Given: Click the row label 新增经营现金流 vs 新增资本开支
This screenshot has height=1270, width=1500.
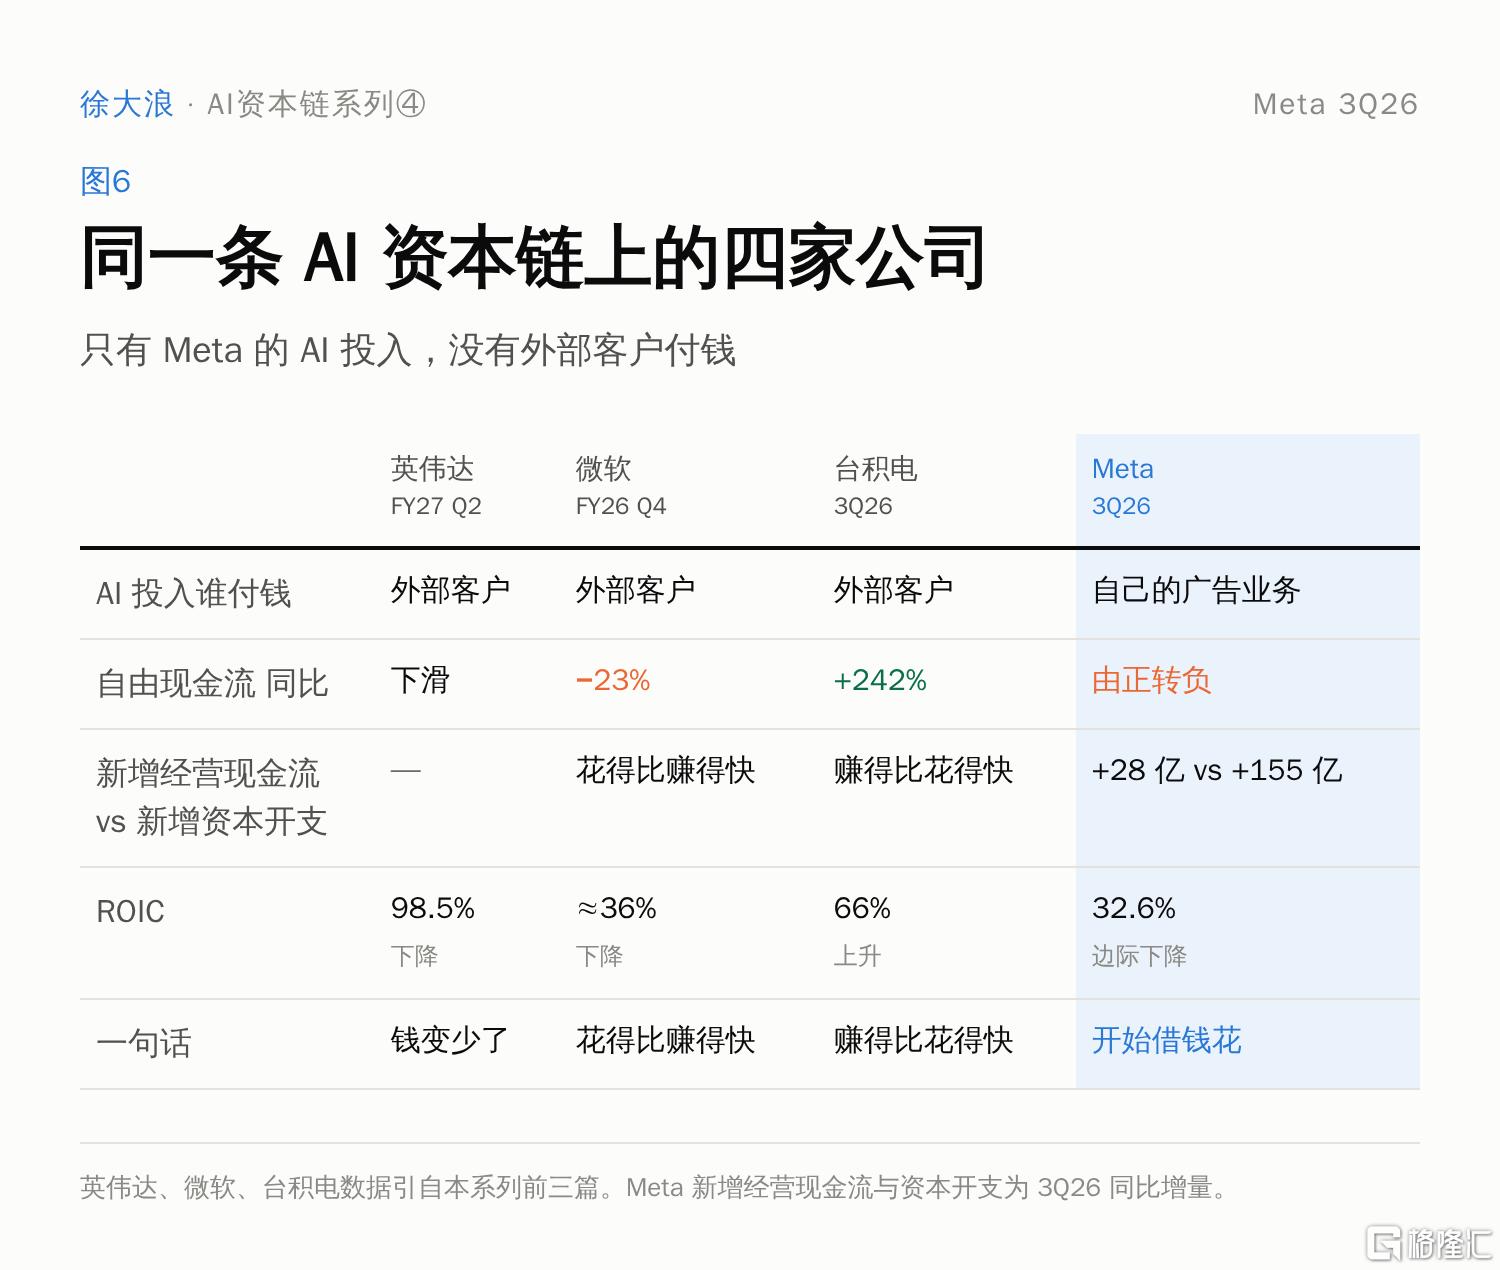Looking at the screenshot, I should pyautogui.click(x=211, y=797).
